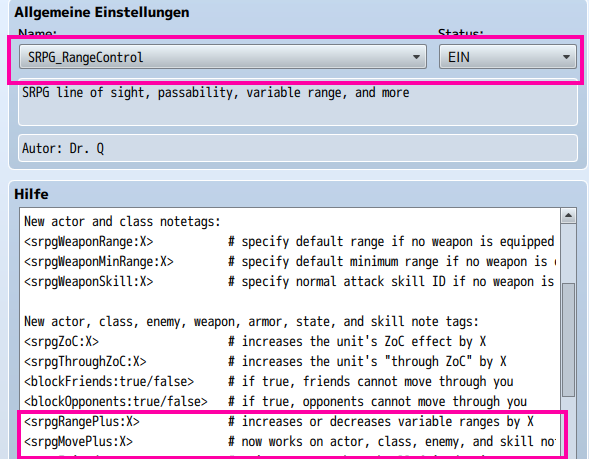Click scrollbar track above the thumb
This screenshot has height=459, width=589.
coord(568,254)
